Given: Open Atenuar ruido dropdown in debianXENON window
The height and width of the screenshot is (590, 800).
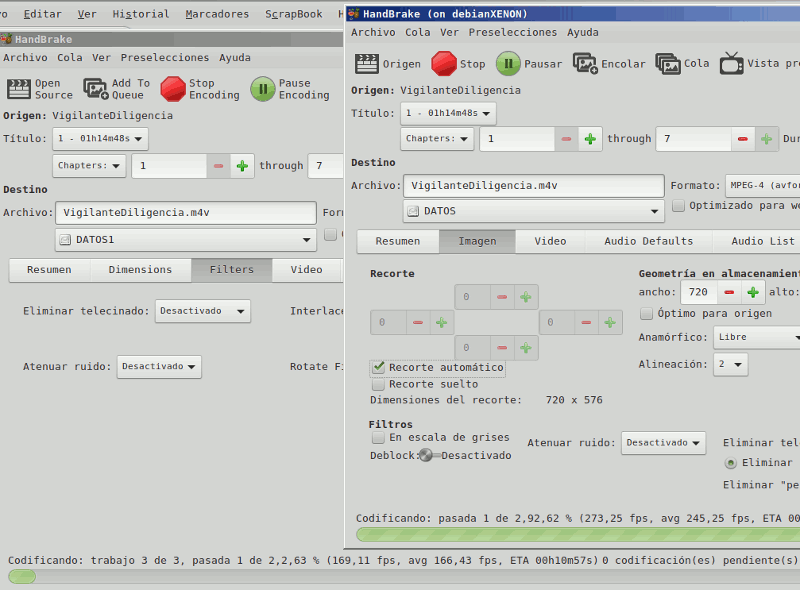Looking at the screenshot, I should pos(663,443).
